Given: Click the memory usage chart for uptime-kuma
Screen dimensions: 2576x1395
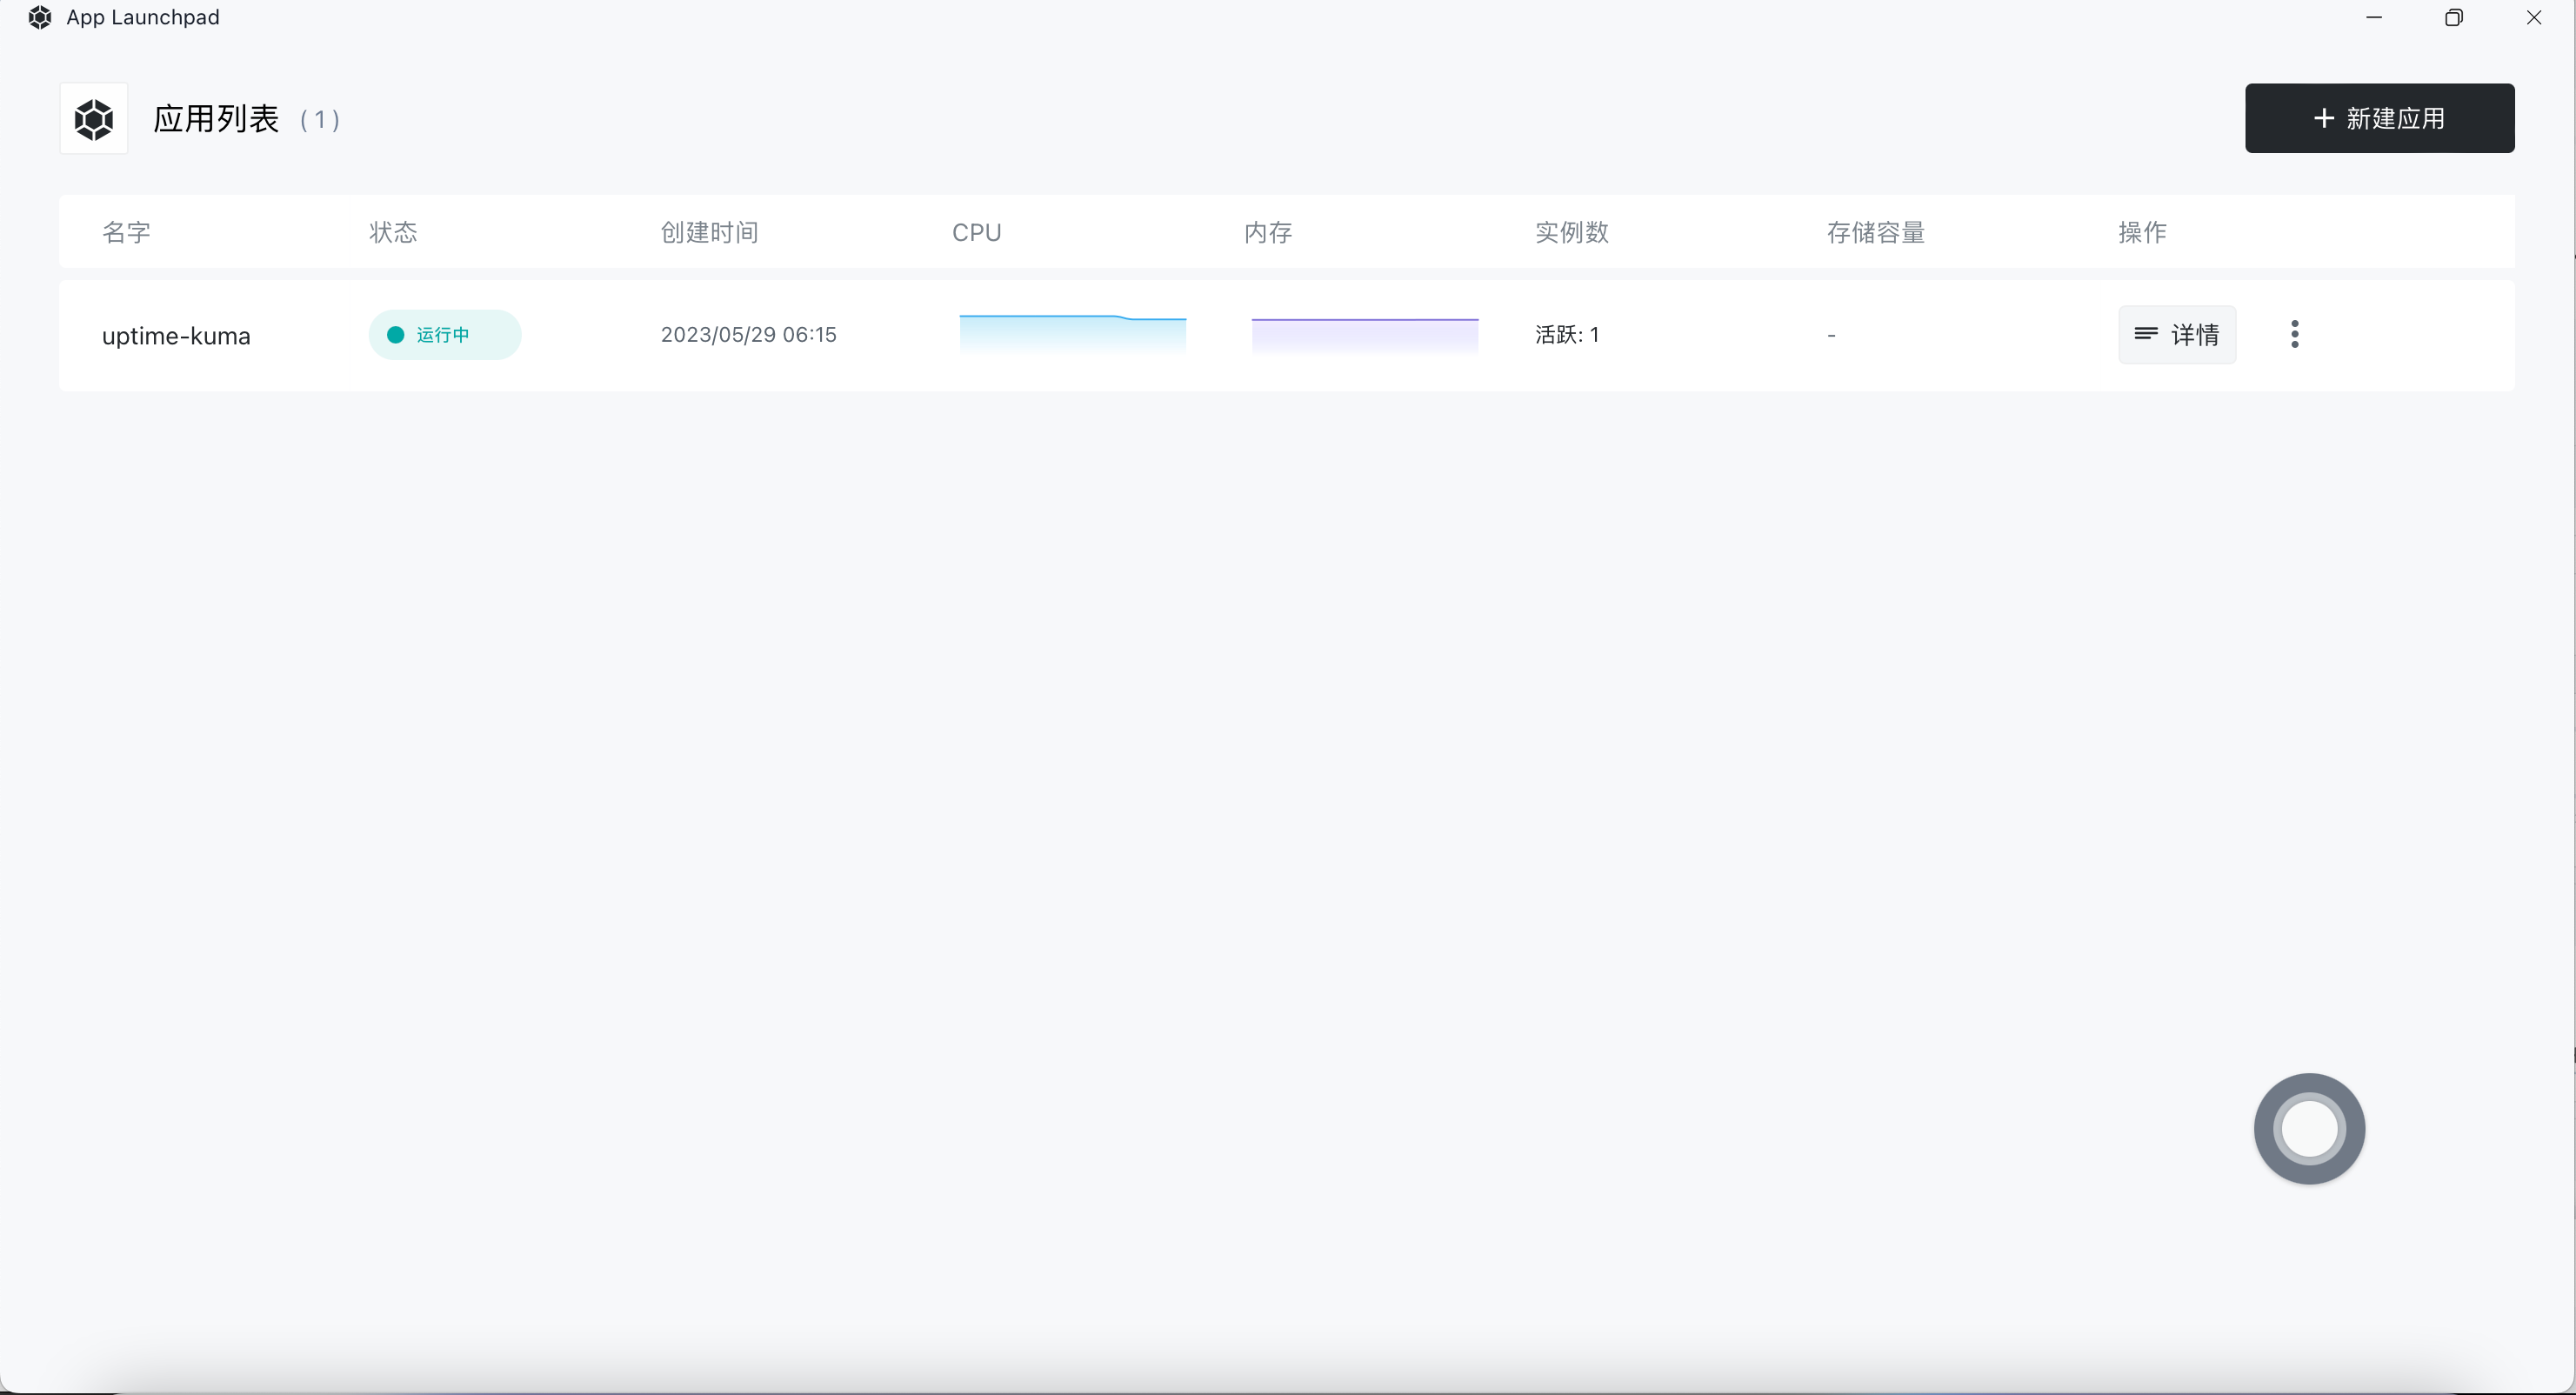Looking at the screenshot, I should [x=1365, y=334].
